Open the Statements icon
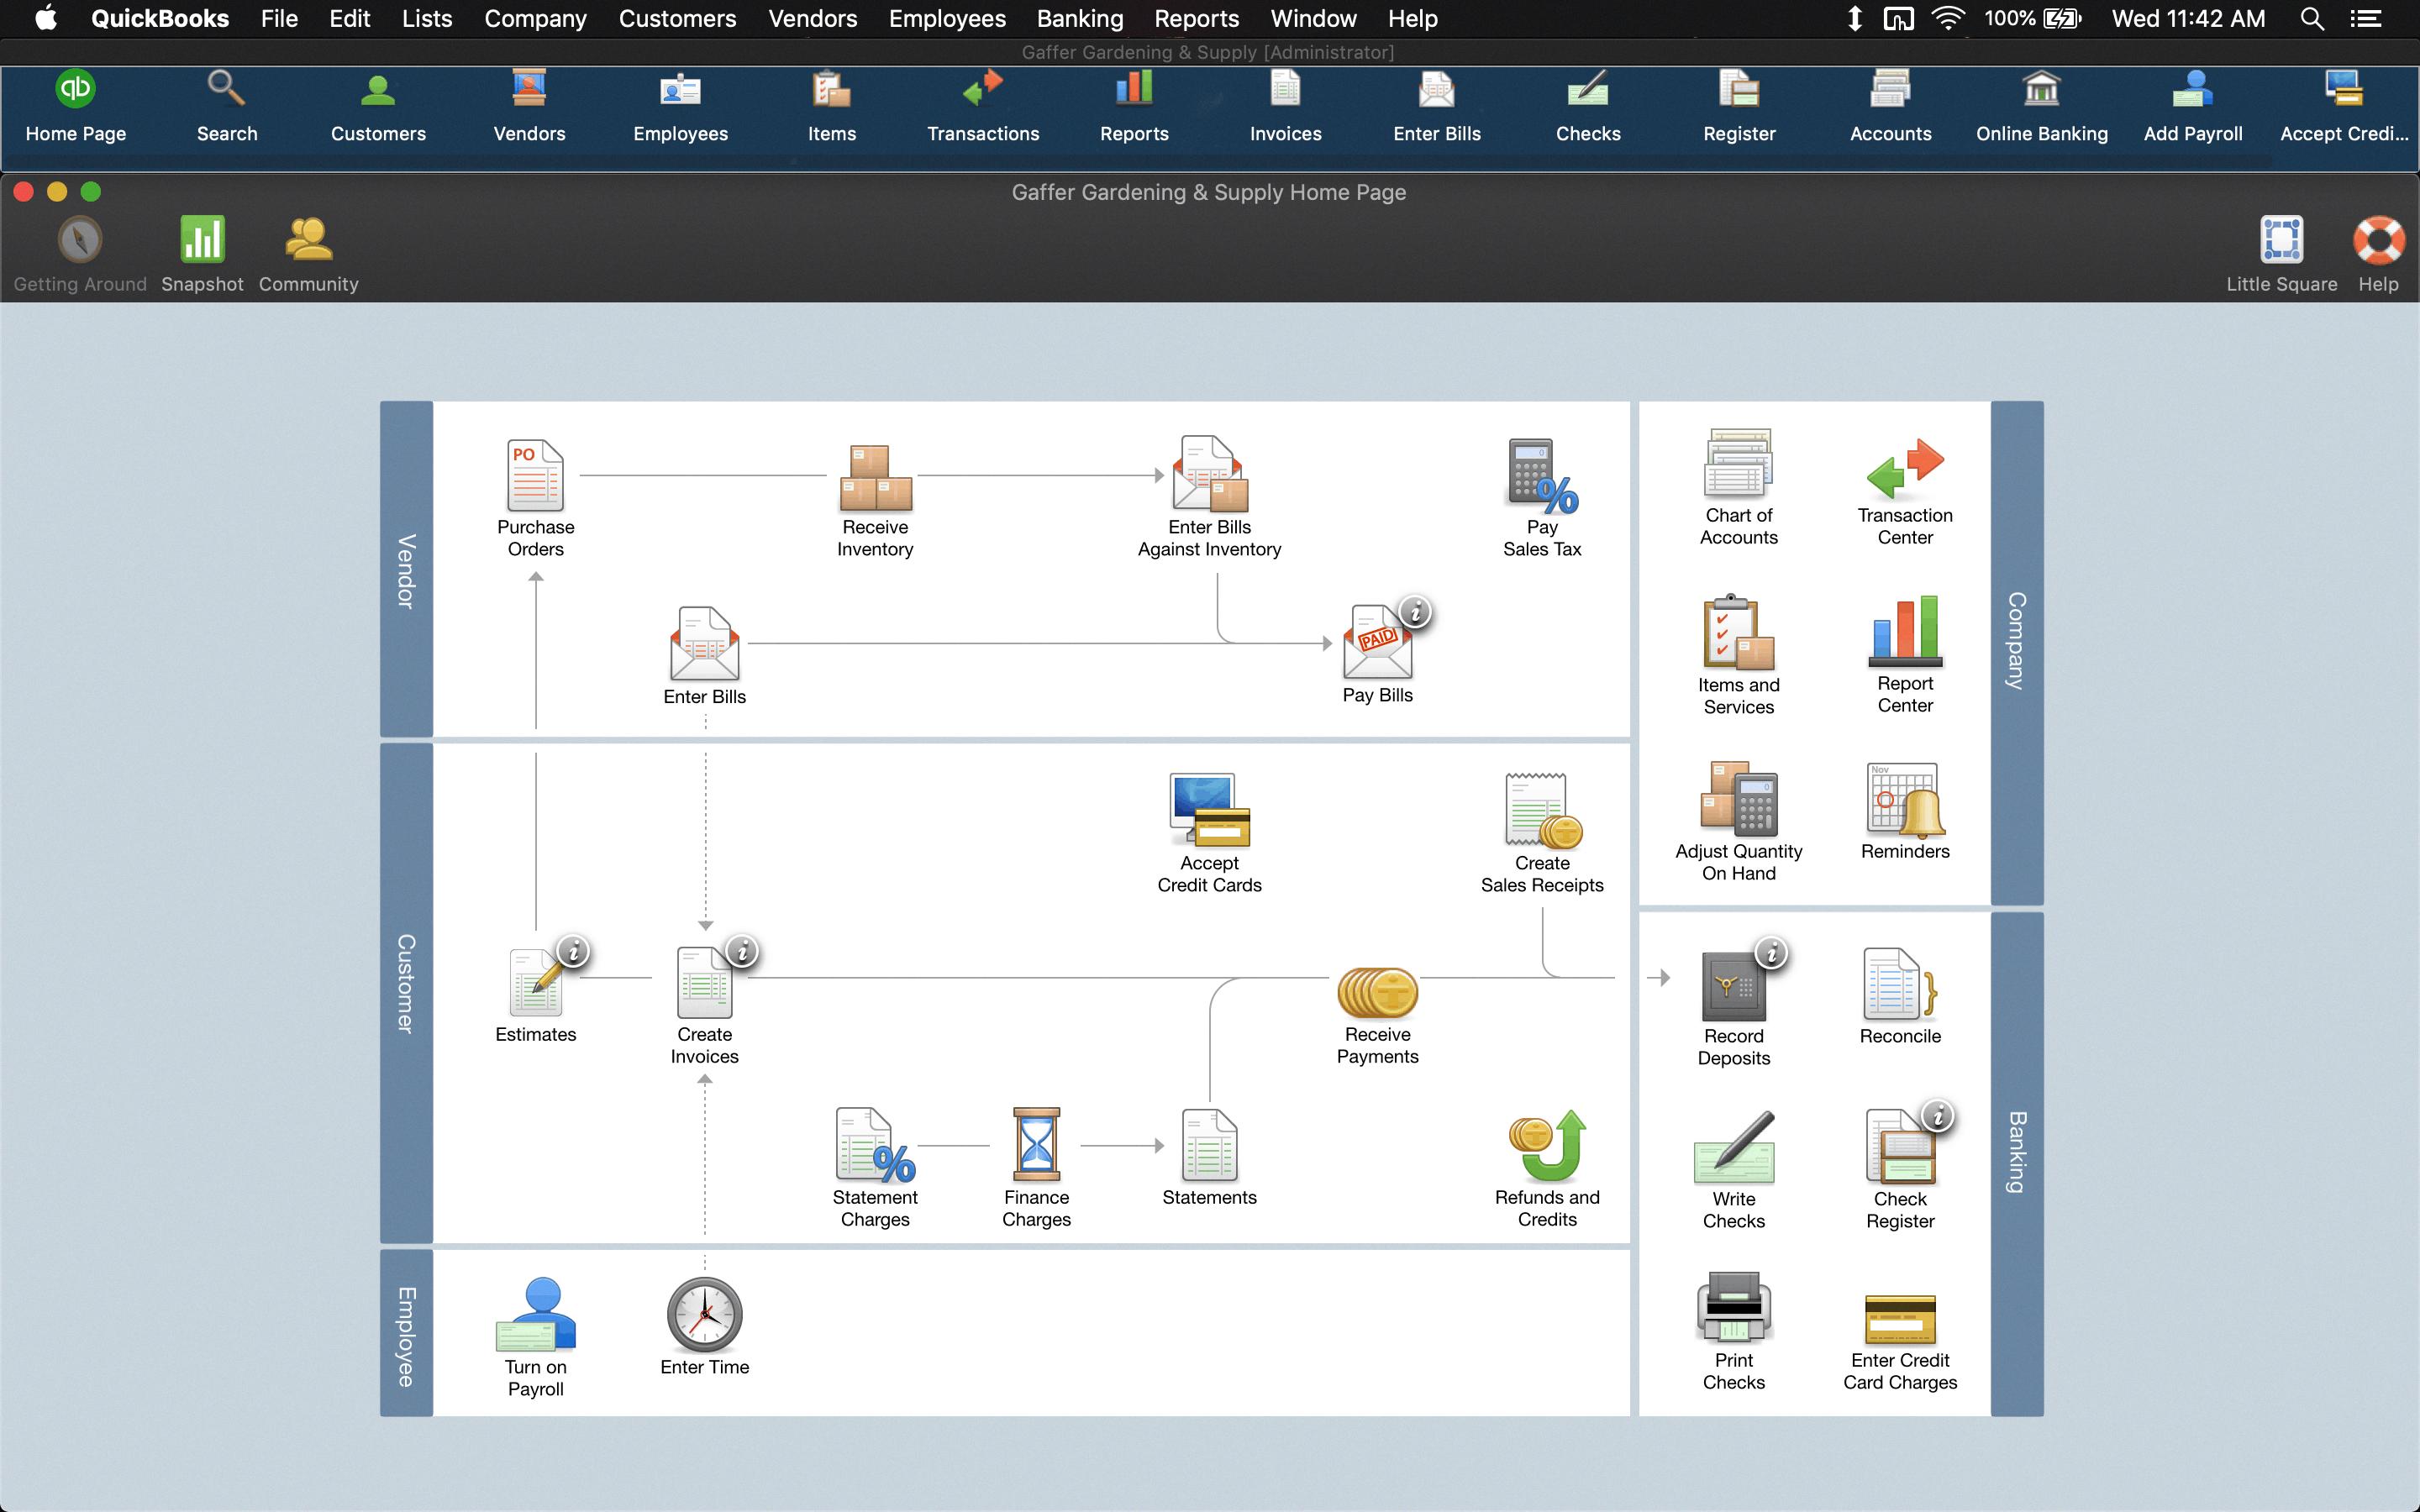 [x=1209, y=1144]
